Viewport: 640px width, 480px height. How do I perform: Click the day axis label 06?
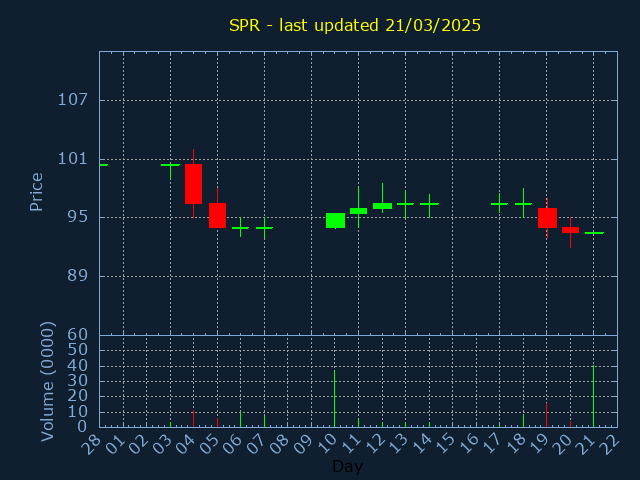(233, 444)
